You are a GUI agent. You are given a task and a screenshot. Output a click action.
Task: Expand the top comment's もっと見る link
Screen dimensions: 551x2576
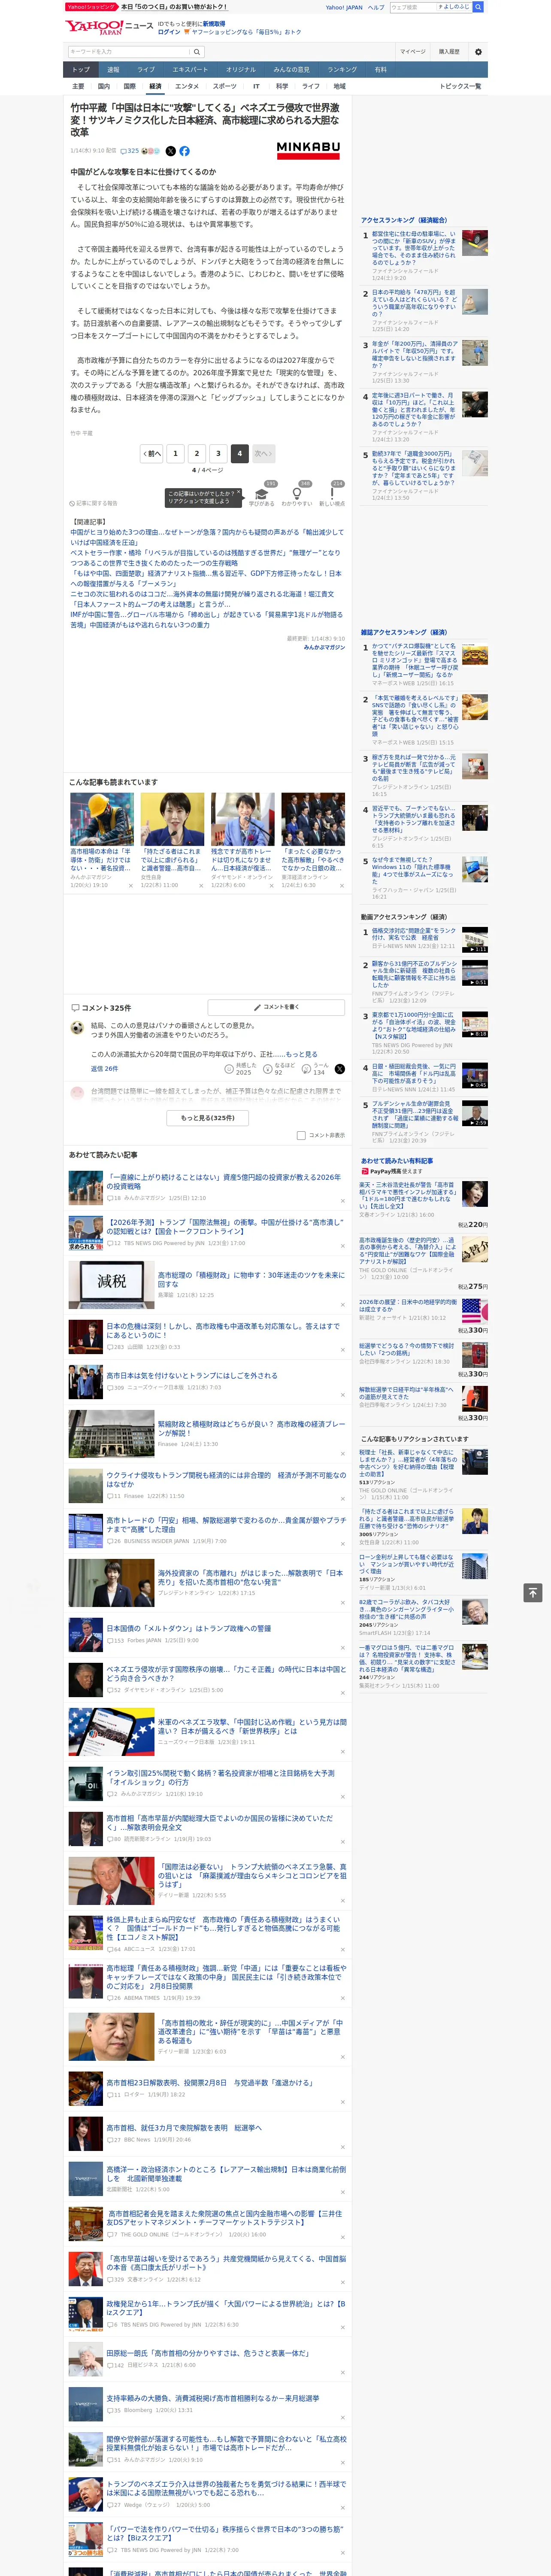[302, 1054]
